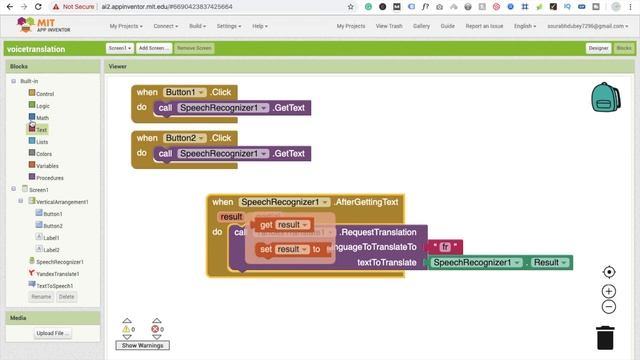This screenshot has width=640, height=360.
Task: Open the Build menu
Action: (197, 26)
